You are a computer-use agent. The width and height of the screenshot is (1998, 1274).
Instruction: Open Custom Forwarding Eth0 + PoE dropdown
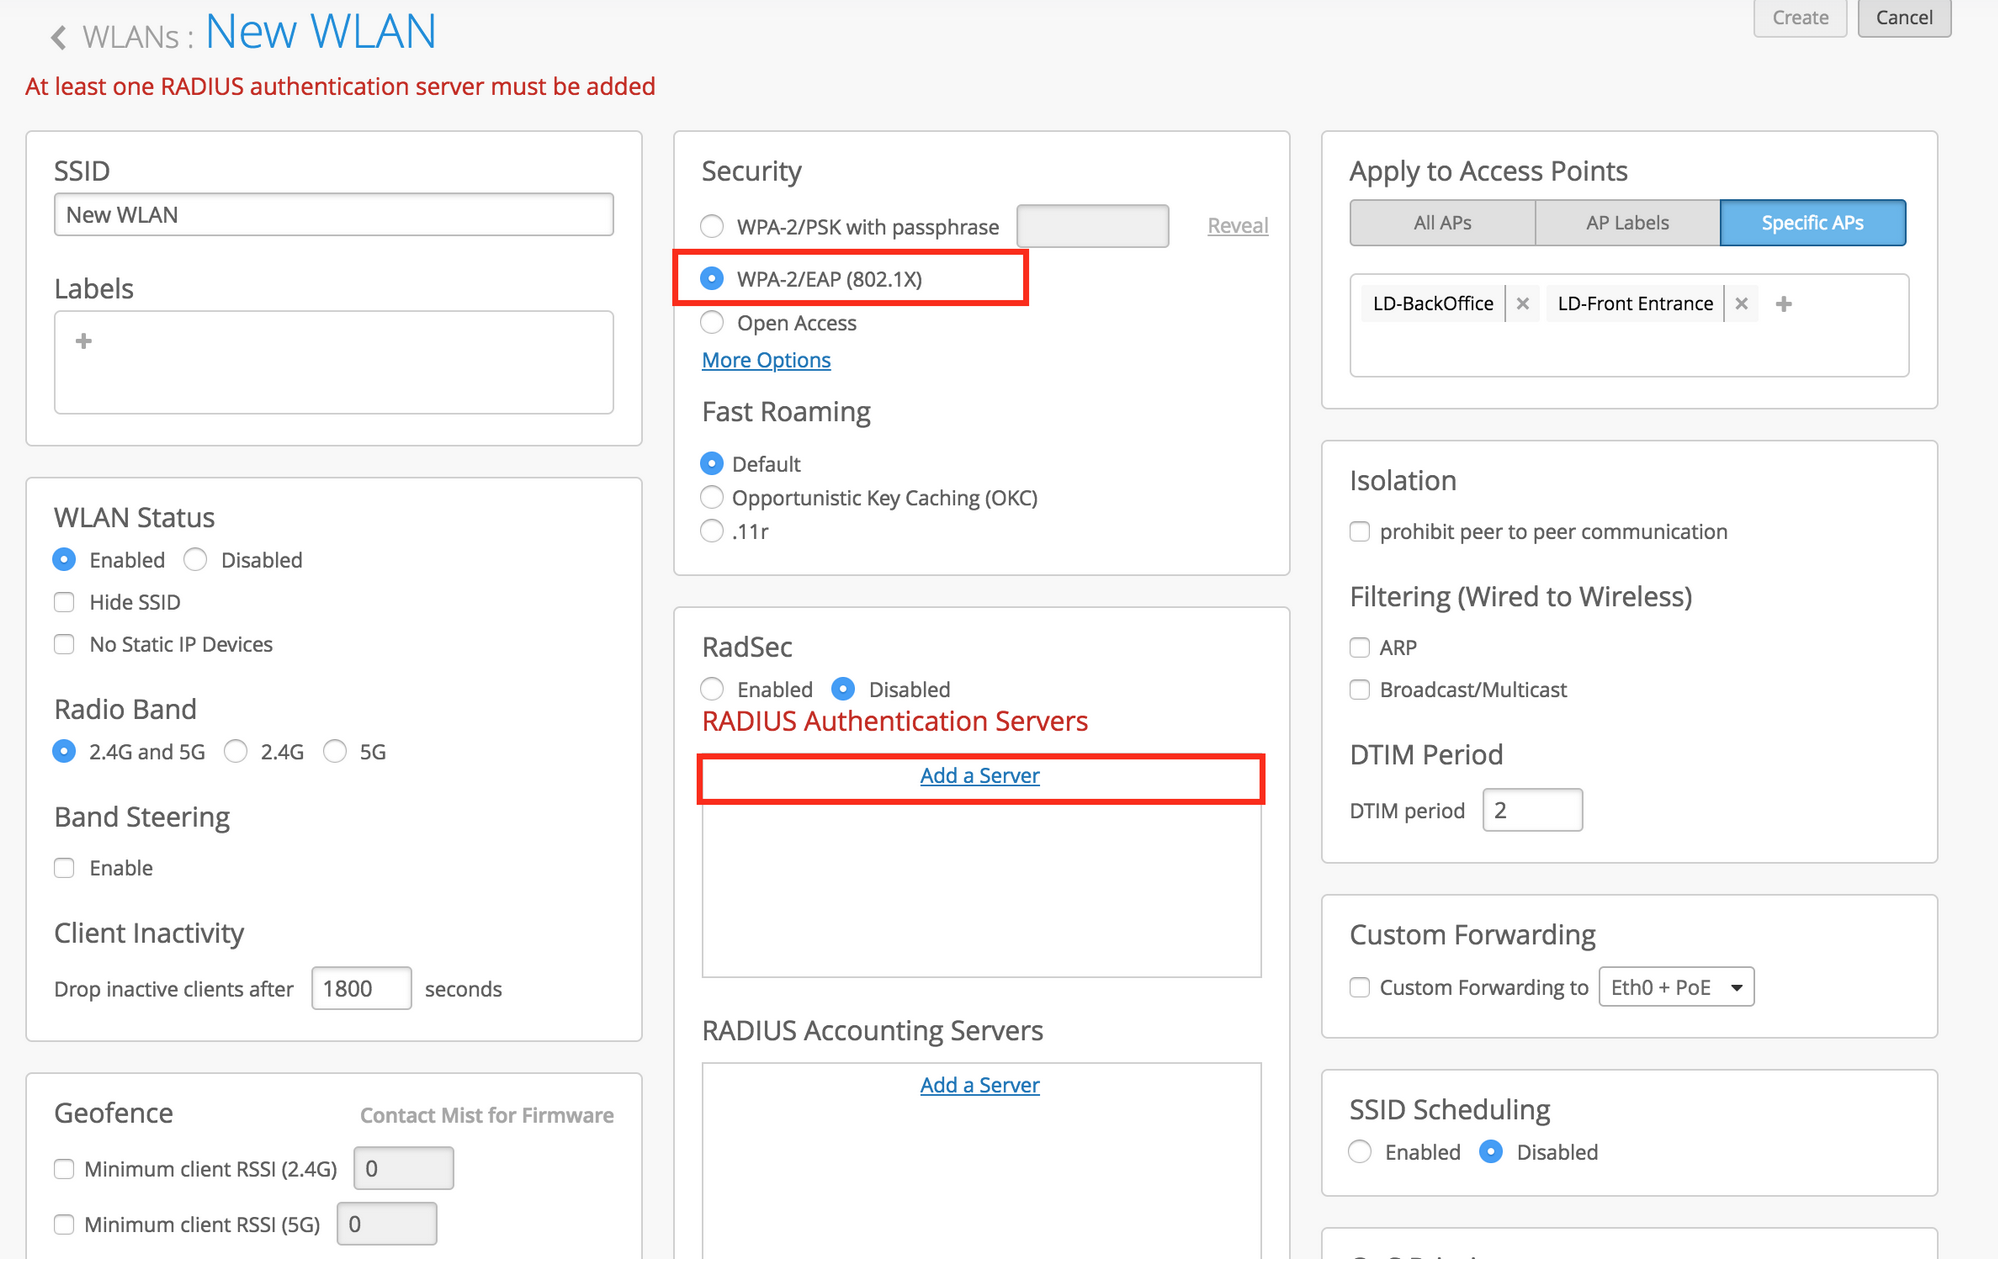(1676, 987)
